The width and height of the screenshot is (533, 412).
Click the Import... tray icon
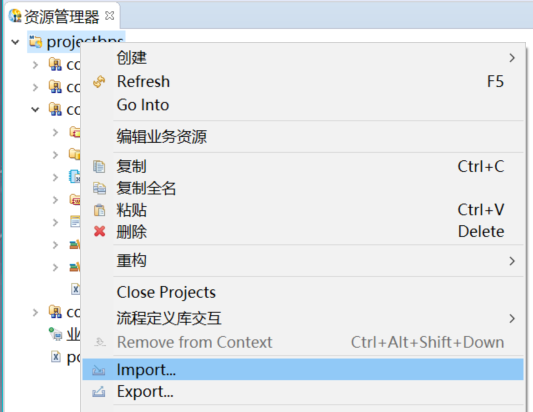point(99,370)
